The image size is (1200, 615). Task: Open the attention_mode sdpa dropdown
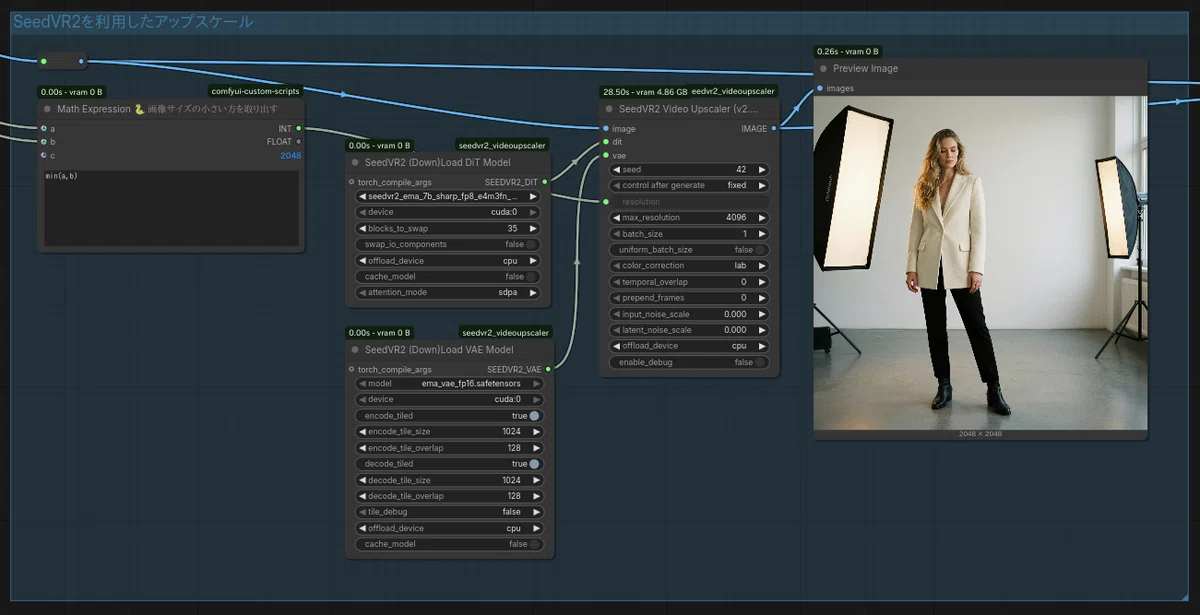click(449, 293)
